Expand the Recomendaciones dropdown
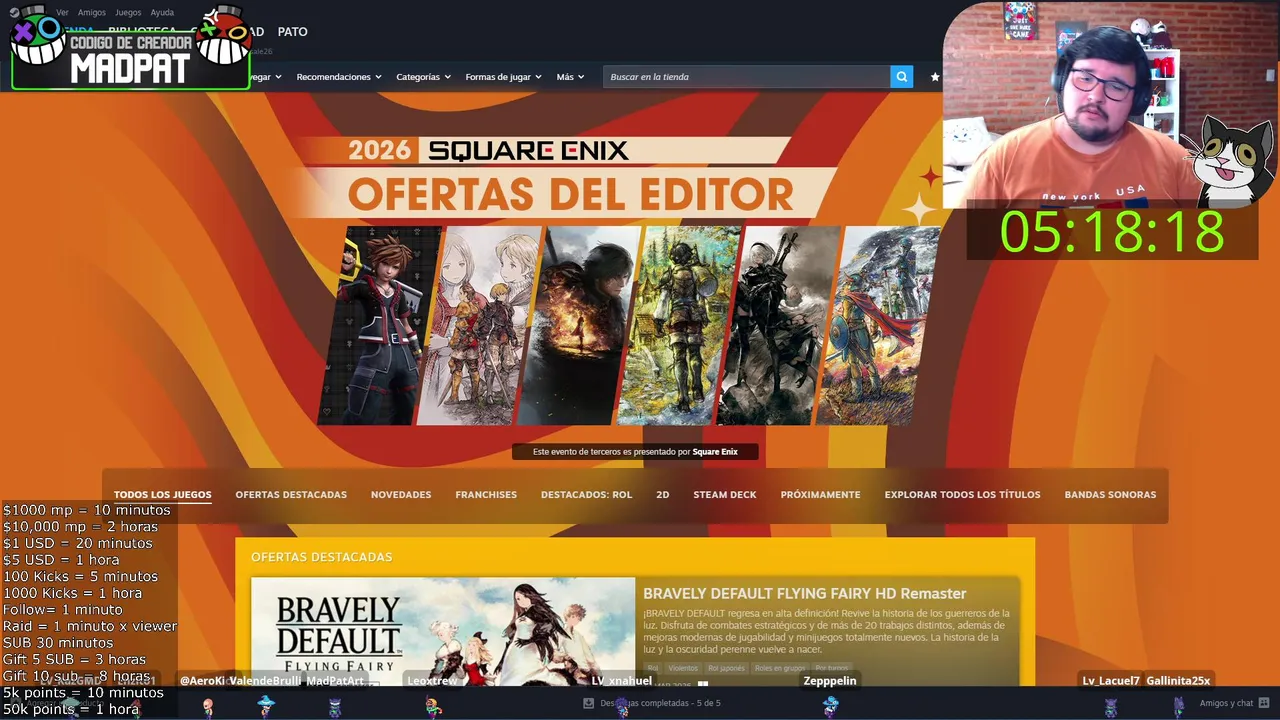 pos(339,77)
